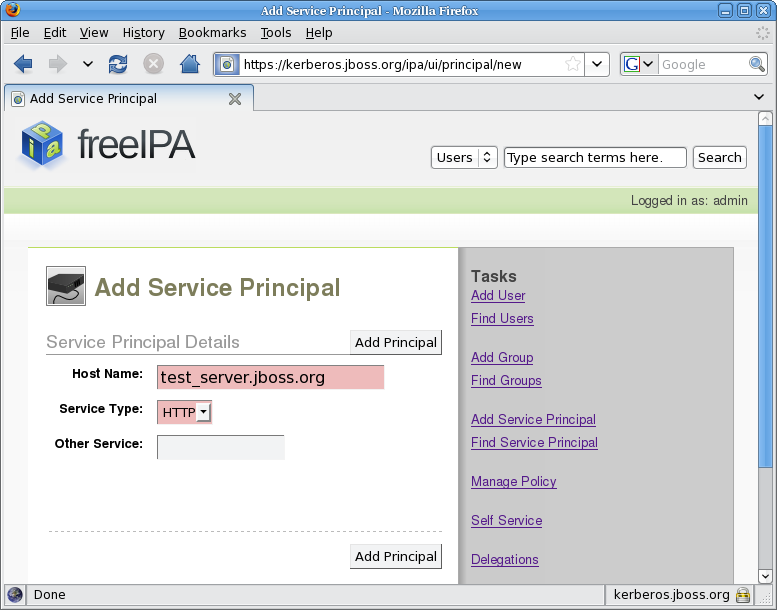Click the Home toolbar icon
This screenshot has width=777, height=610.
189,64
